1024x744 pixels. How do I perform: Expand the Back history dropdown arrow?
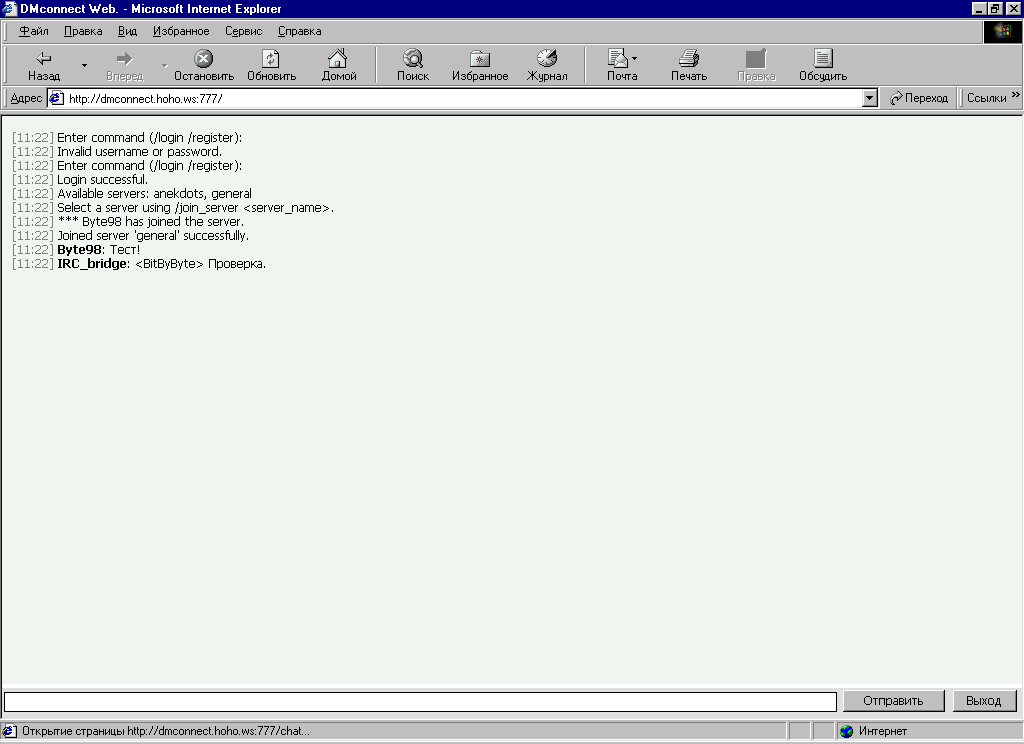tap(84, 66)
